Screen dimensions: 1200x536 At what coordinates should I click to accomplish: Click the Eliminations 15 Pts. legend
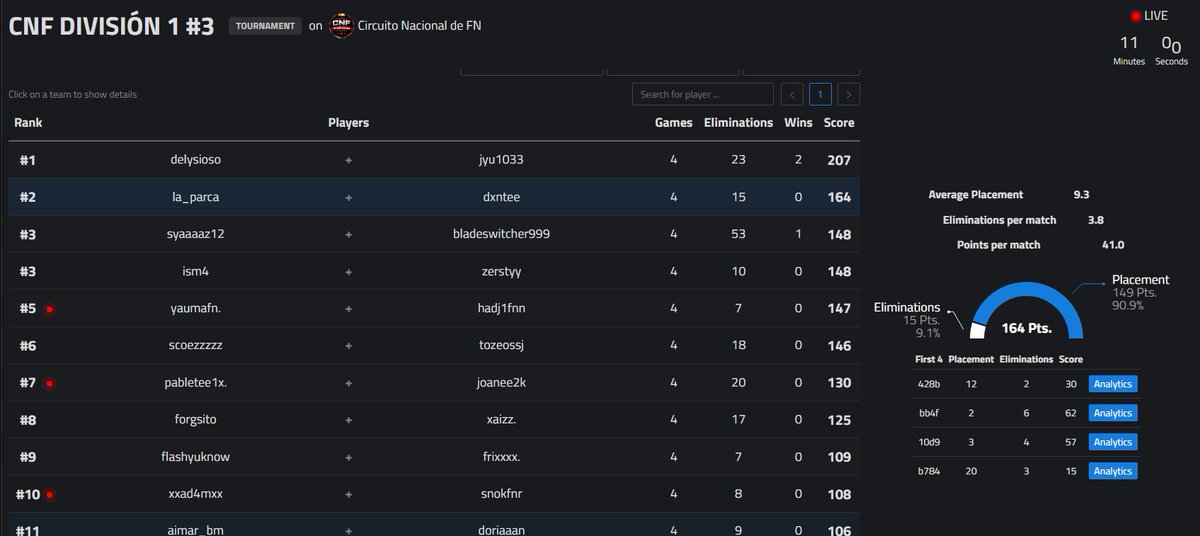click(907, 320)
